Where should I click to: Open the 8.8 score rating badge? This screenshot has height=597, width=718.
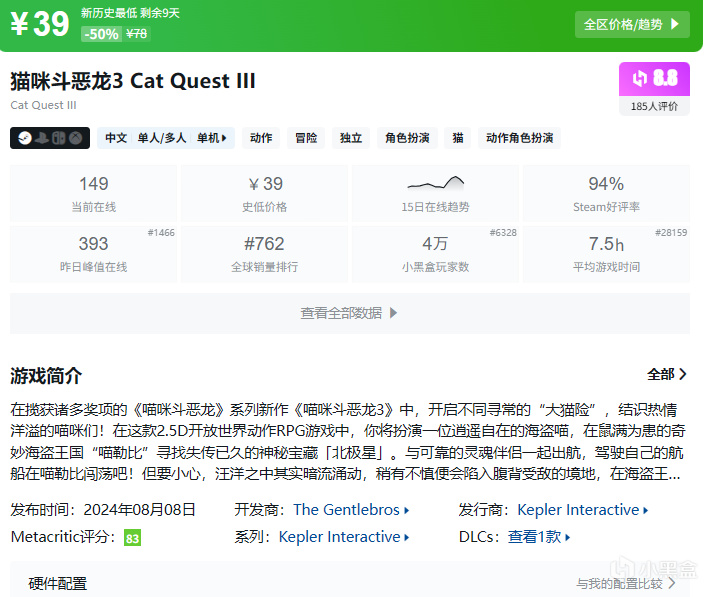tap(654, 79)
